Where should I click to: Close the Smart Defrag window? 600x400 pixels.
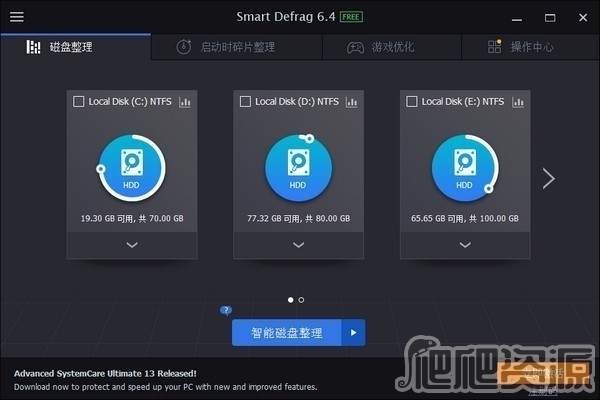[583, 18]
